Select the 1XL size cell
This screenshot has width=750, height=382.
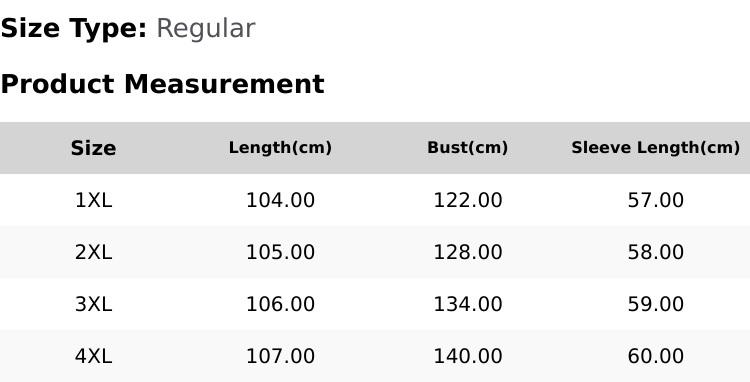(93, 200)
